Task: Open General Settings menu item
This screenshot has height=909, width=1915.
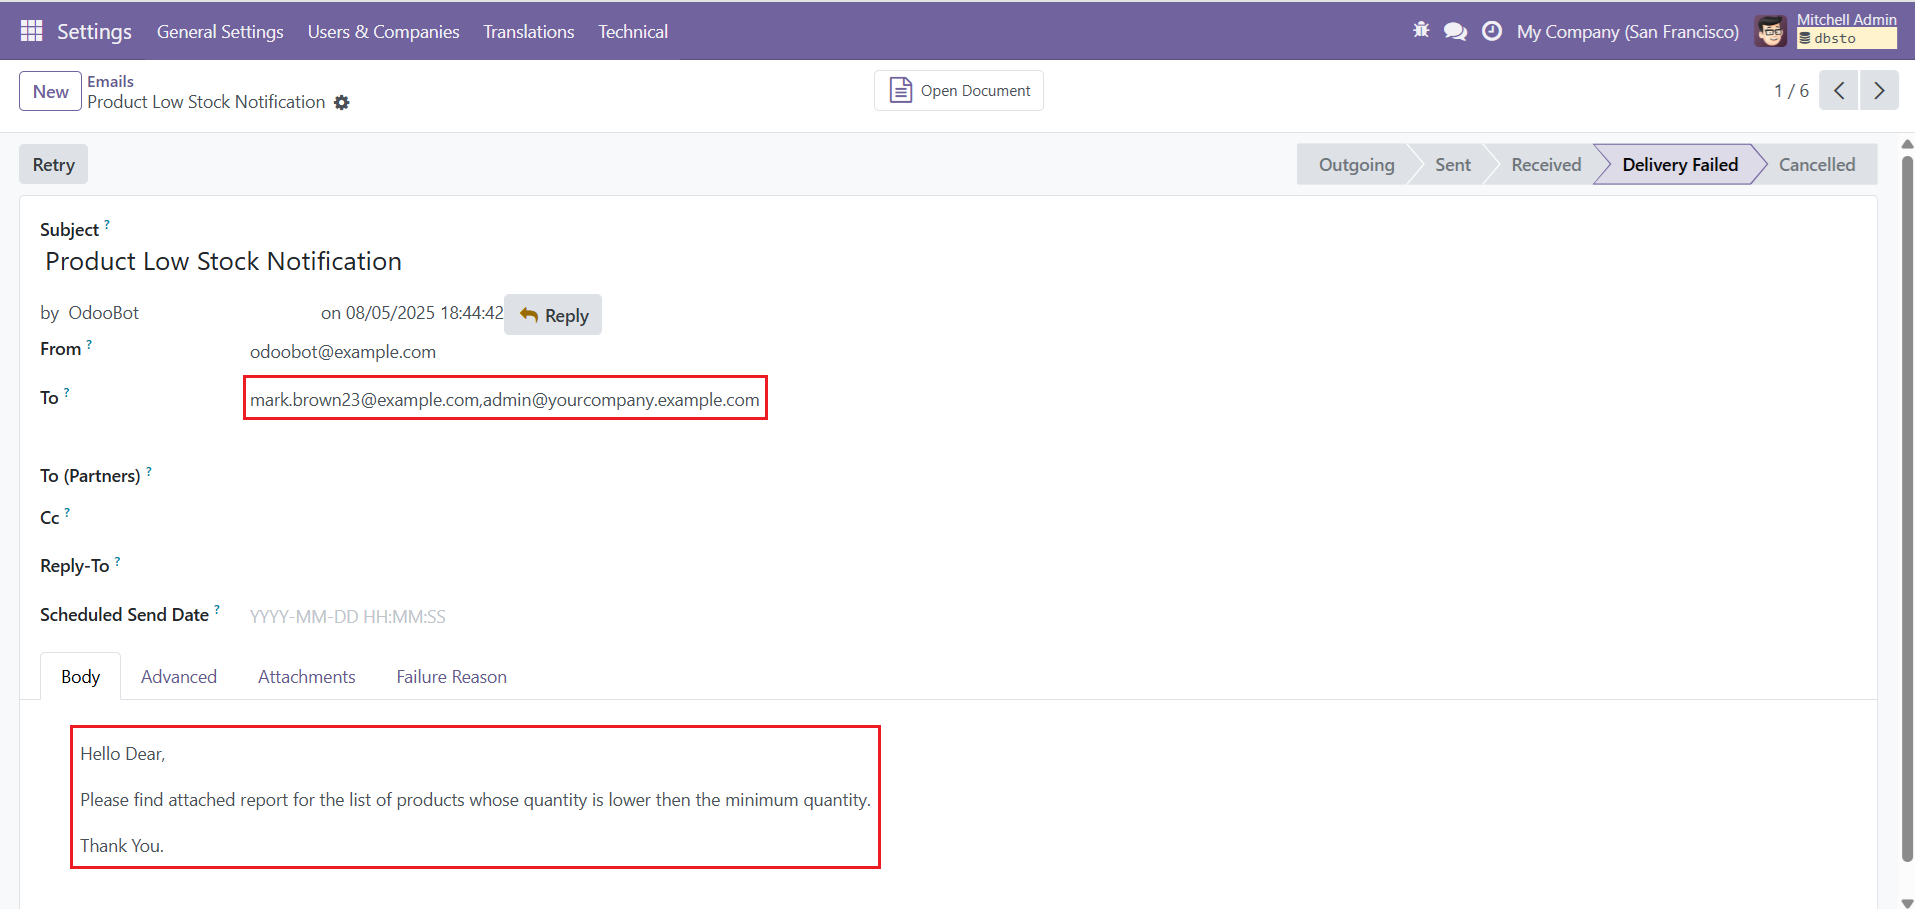Action: tap(220, 32)
